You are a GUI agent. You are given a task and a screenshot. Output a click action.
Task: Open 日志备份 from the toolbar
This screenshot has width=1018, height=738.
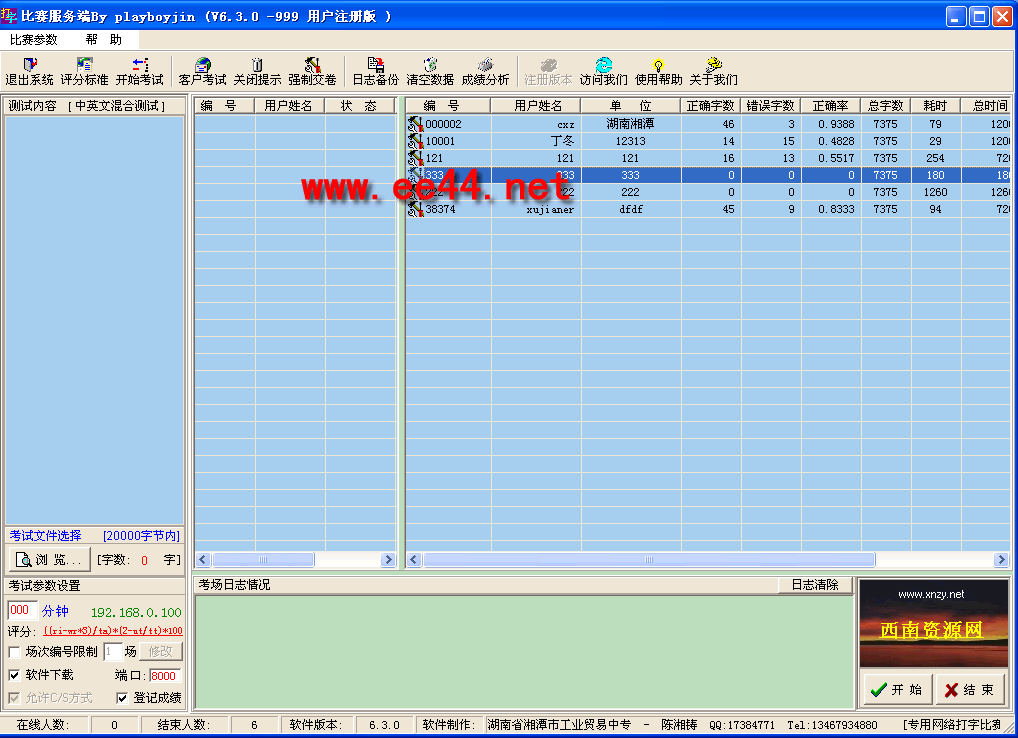[375, 71]
